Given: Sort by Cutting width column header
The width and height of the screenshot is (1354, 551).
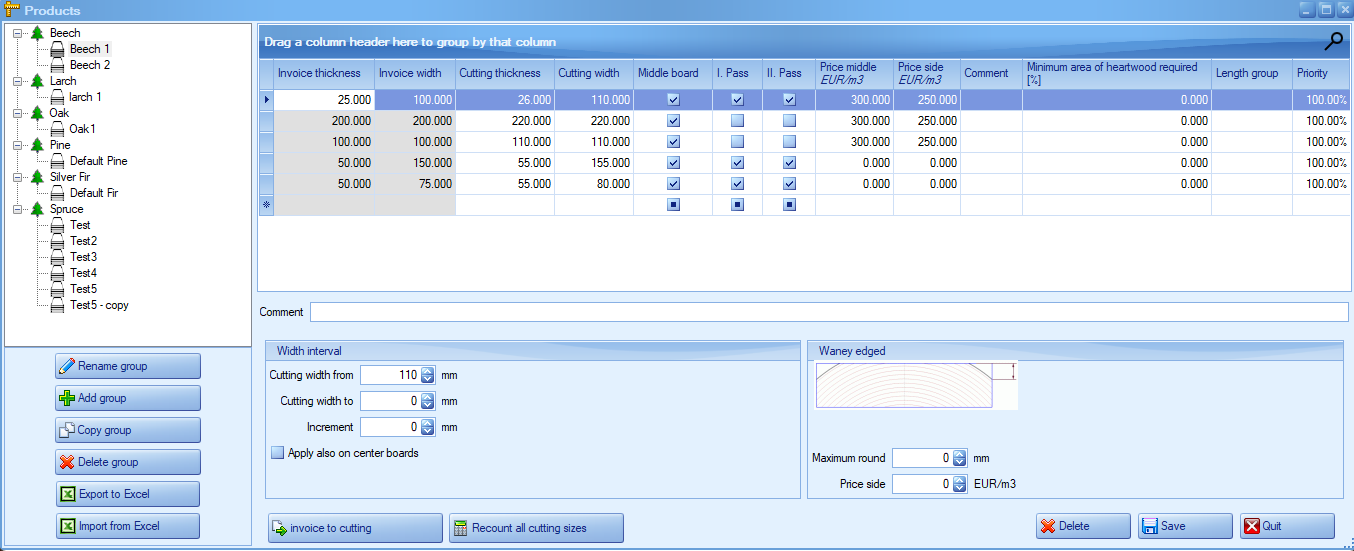Looking at the screenshot, I should pos(594,73).
